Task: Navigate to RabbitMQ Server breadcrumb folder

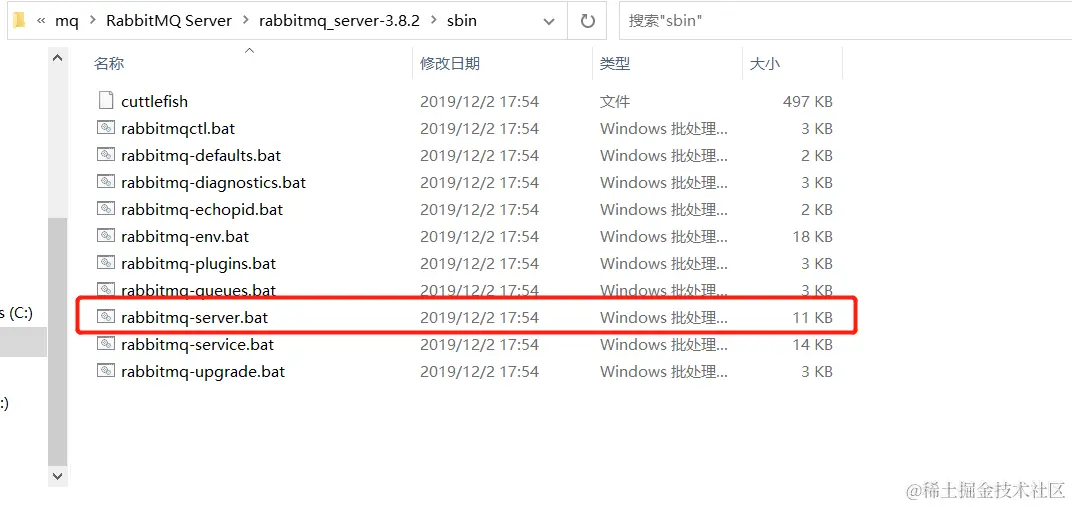Action: point(169,20)
